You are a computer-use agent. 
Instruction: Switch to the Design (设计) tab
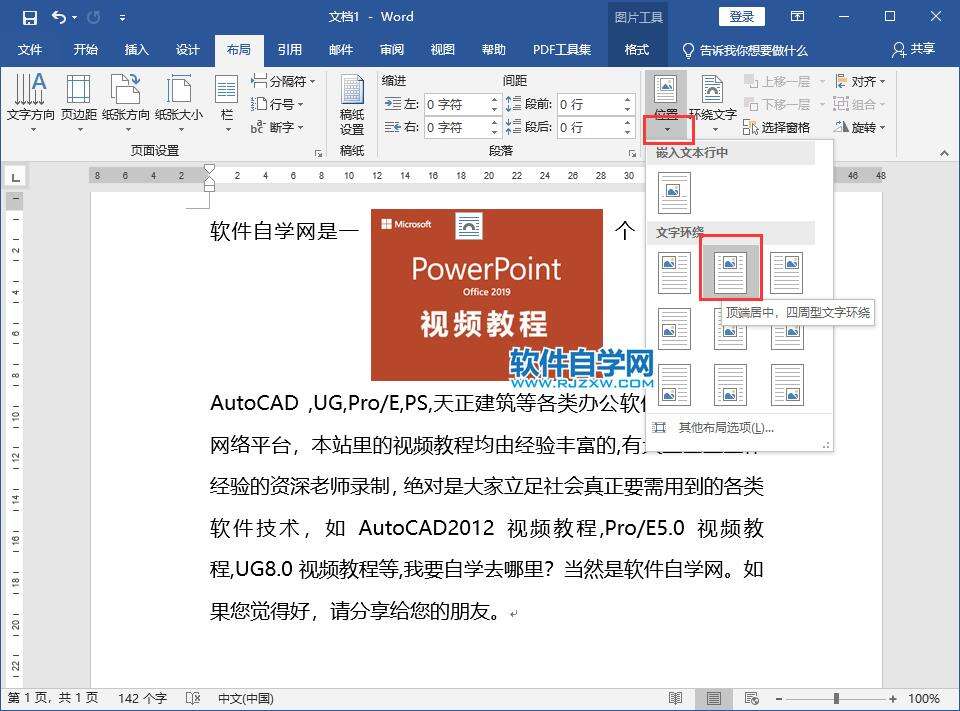click(188, 50)
